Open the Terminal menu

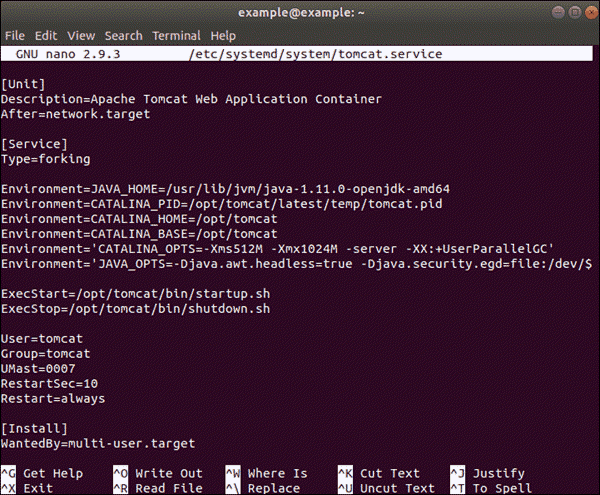click(176, 36)
